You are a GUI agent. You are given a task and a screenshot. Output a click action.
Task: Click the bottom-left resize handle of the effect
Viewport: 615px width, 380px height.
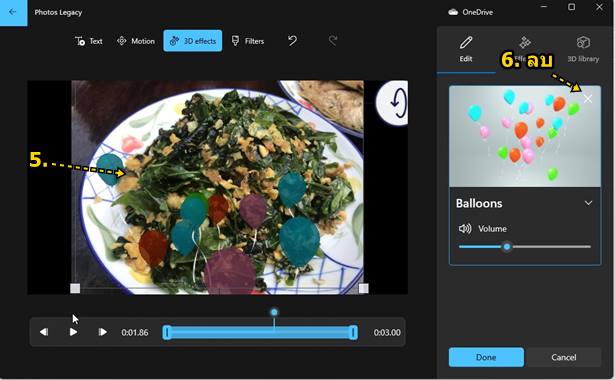point(75,289)
